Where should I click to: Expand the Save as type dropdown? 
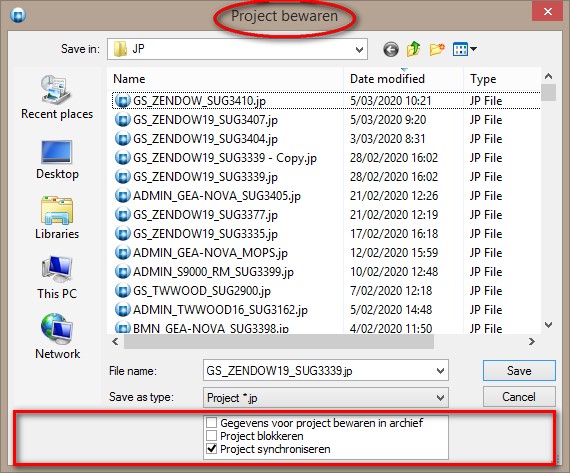tap(440, 398)
